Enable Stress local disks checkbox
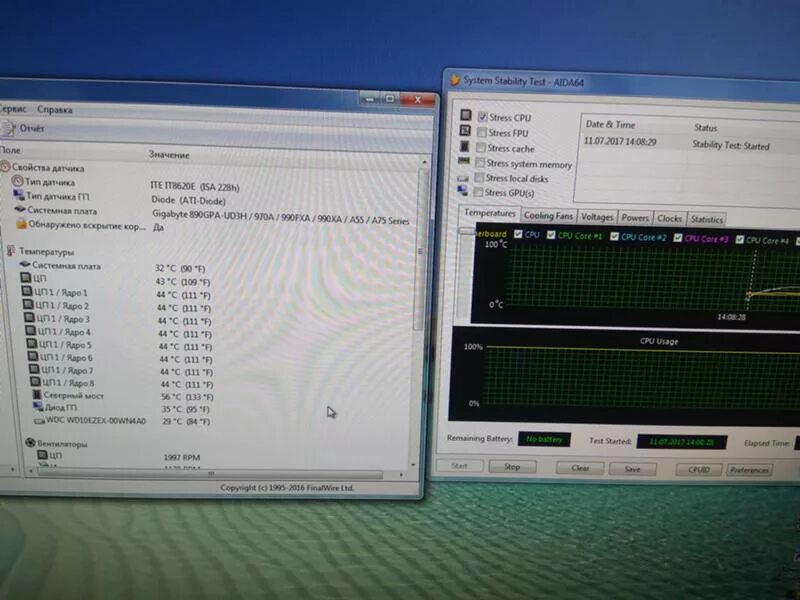Viewport: 800px width, 600px height. click(479, 178)
